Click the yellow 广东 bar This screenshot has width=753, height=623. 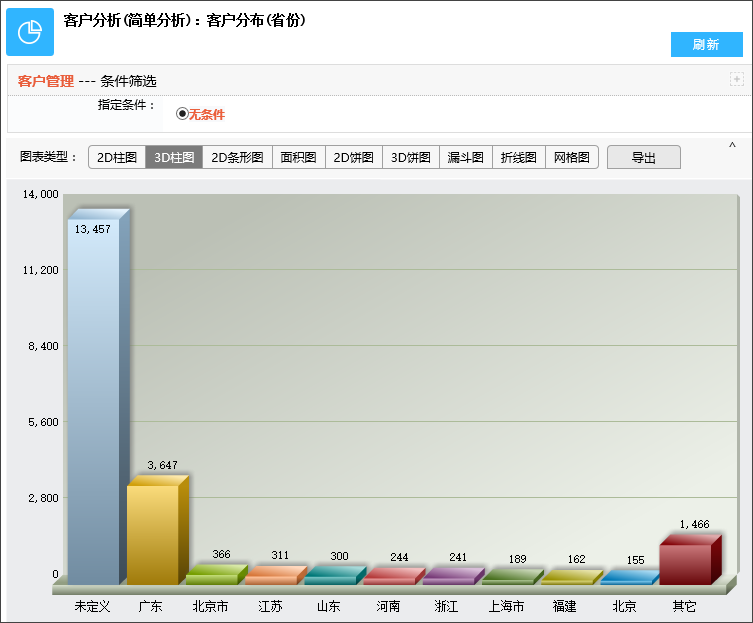tap(152, 533)
